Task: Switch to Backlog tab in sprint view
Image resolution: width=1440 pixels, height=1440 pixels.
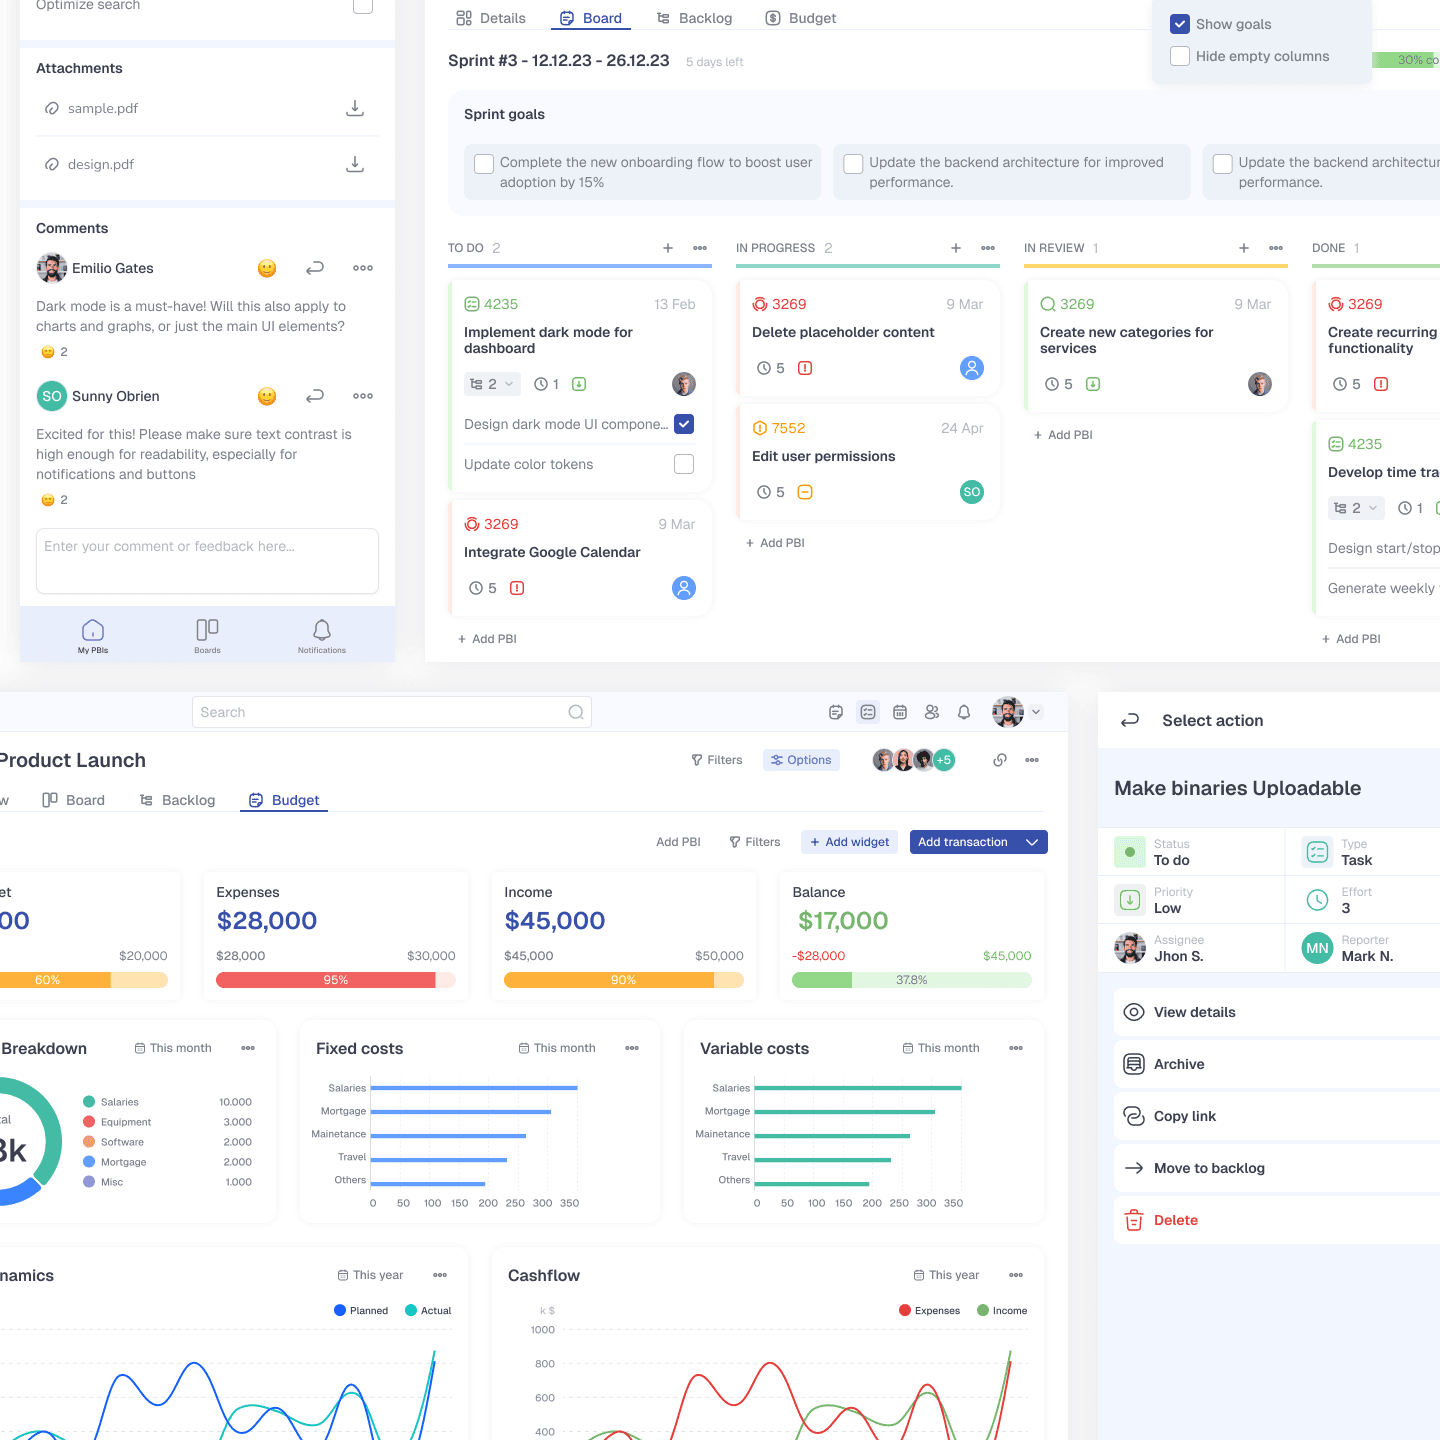Action: click(694, 18)
